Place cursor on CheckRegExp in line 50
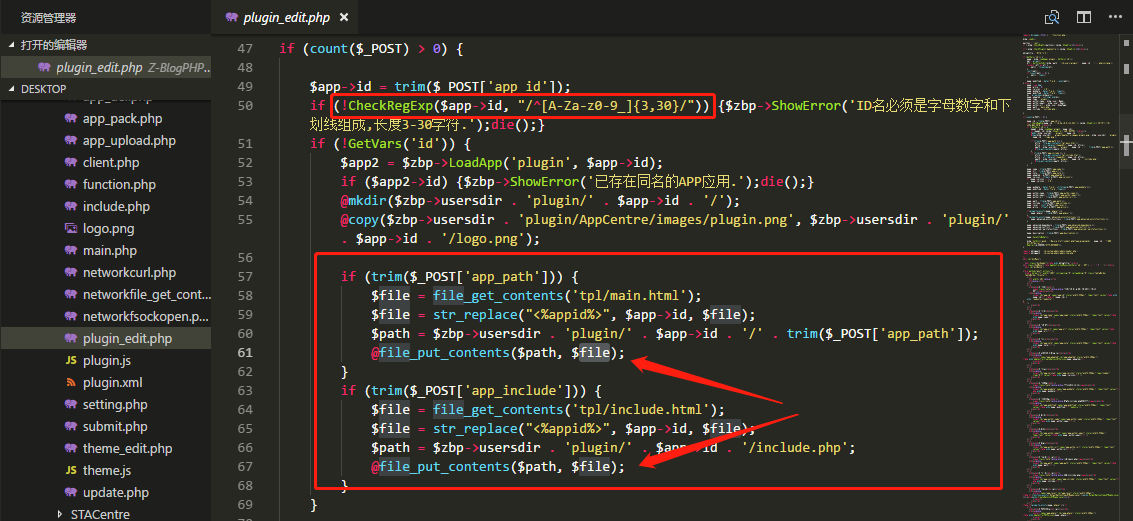 [390, 106]
